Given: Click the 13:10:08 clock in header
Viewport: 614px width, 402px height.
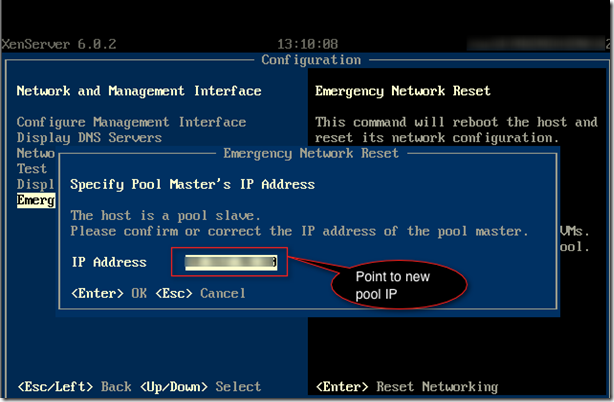Looking at the screenshot, I should pos(307,44).
